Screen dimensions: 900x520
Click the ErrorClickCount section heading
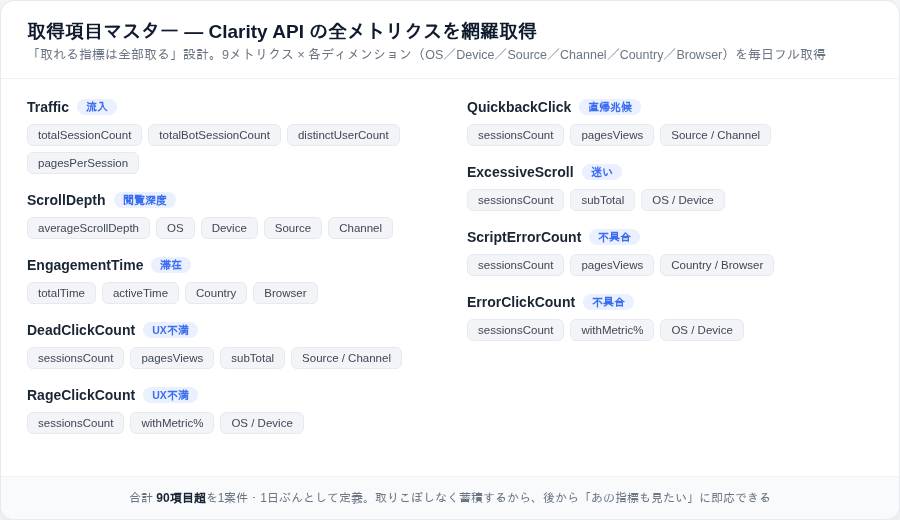pyautogui.click(x=521, y=302)
